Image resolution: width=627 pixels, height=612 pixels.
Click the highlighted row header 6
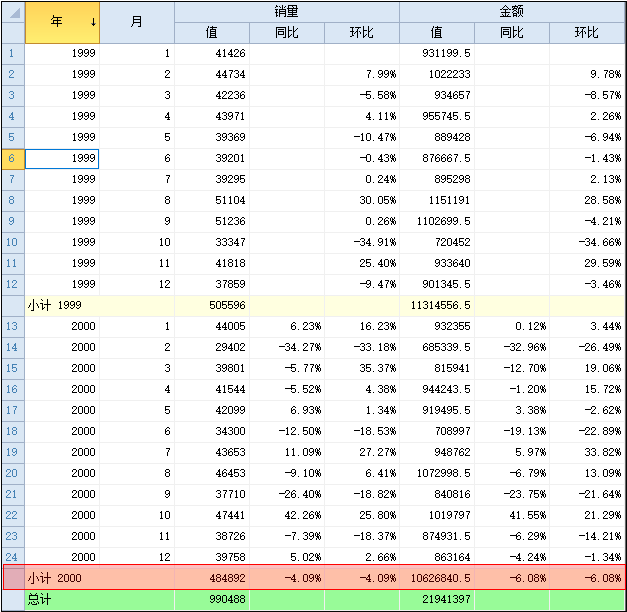pyautogui.click(x=12, y=158)
